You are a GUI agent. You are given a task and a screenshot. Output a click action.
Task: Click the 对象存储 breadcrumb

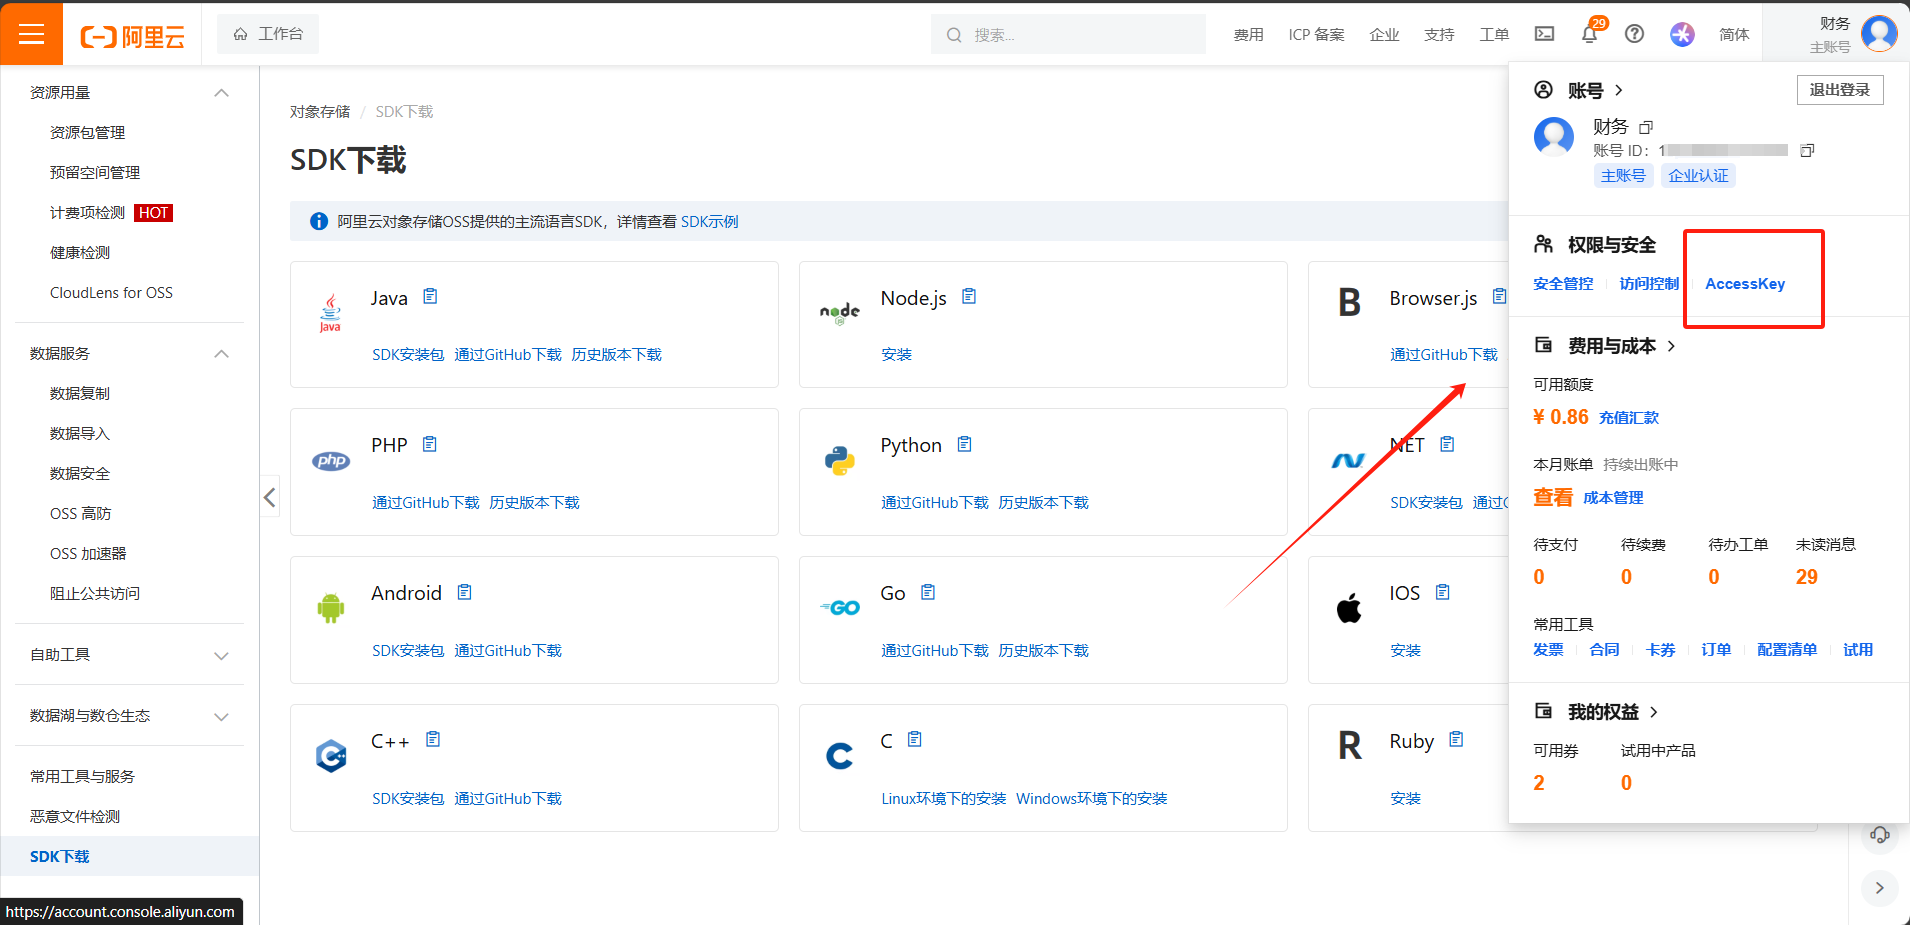(320, 112)
